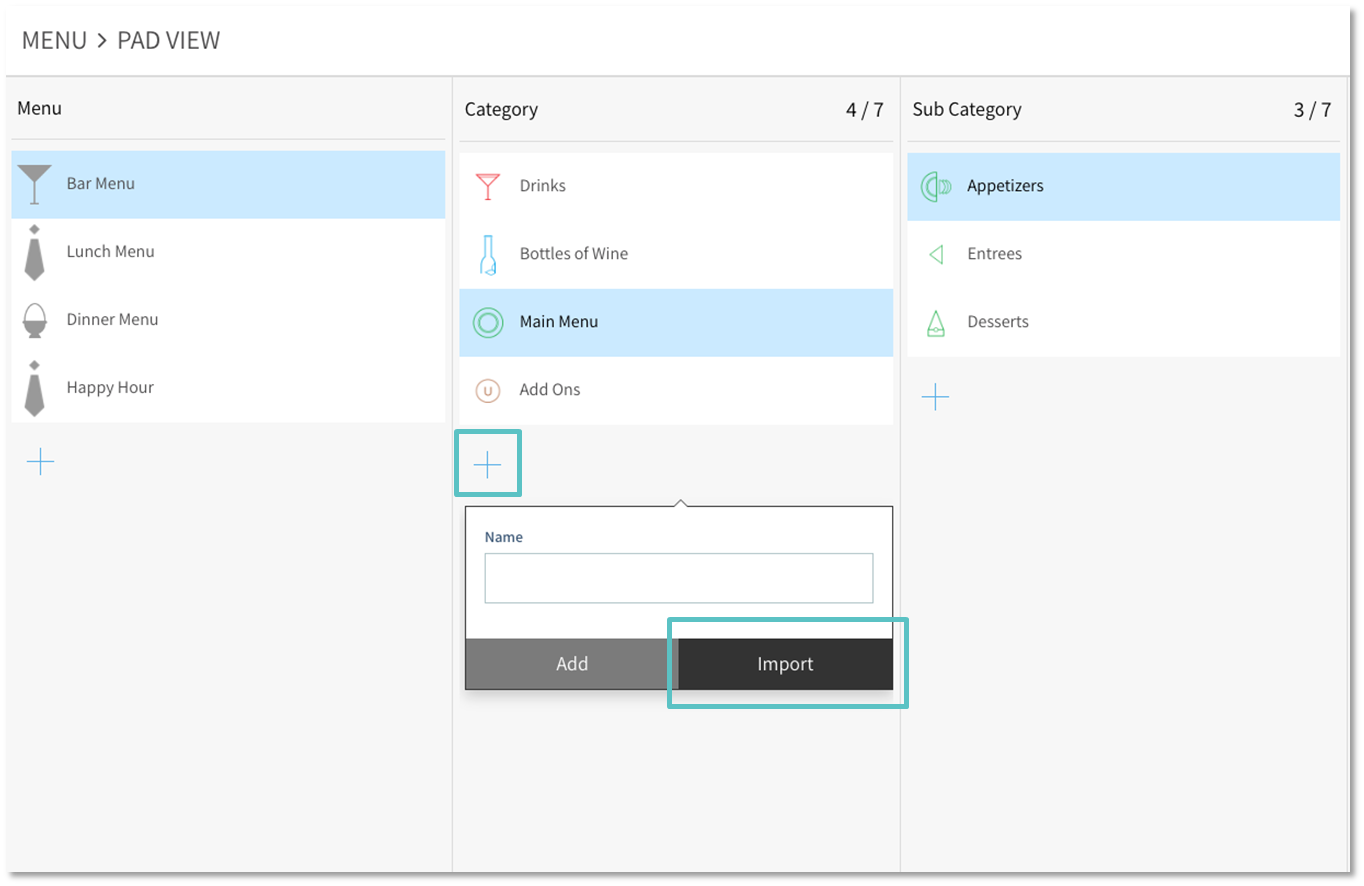Screen dimensions: 1364x886
Task: Click the egg cup icon for Dinner Menu
Action: [35, 319]
